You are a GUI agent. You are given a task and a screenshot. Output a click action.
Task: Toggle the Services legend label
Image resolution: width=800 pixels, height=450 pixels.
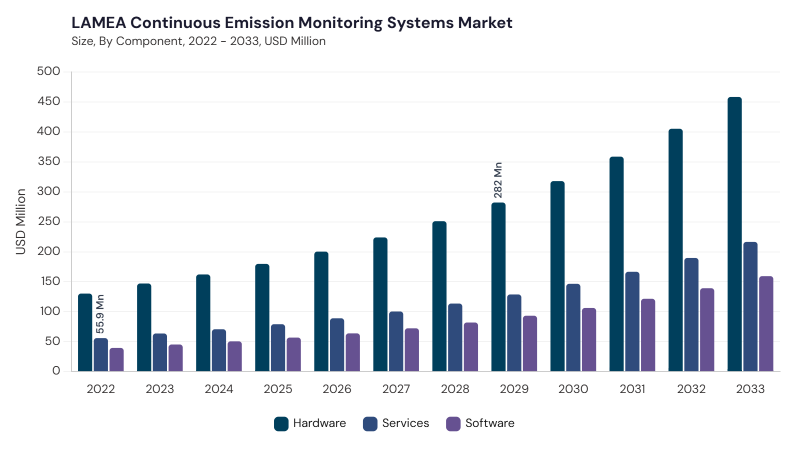[x=406, y=423]
